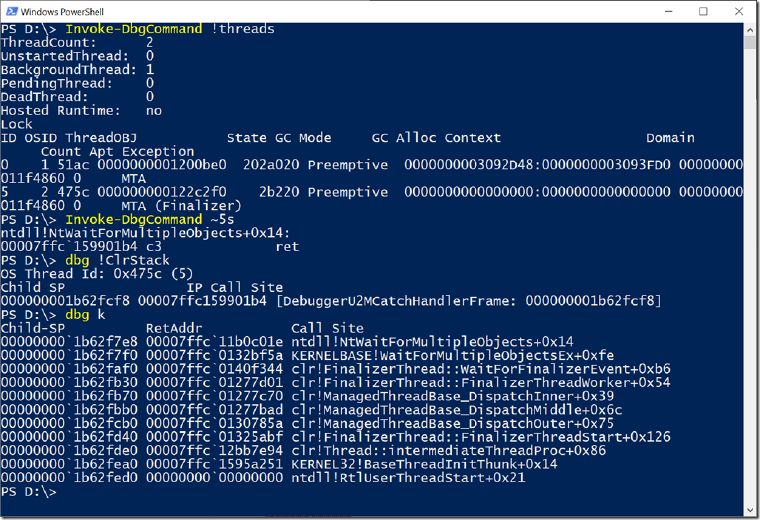This screenshot has width=760, height=520.
Task: Click the DebuggerU2MCatchHandlerFrame text
Action: (396, 301)
